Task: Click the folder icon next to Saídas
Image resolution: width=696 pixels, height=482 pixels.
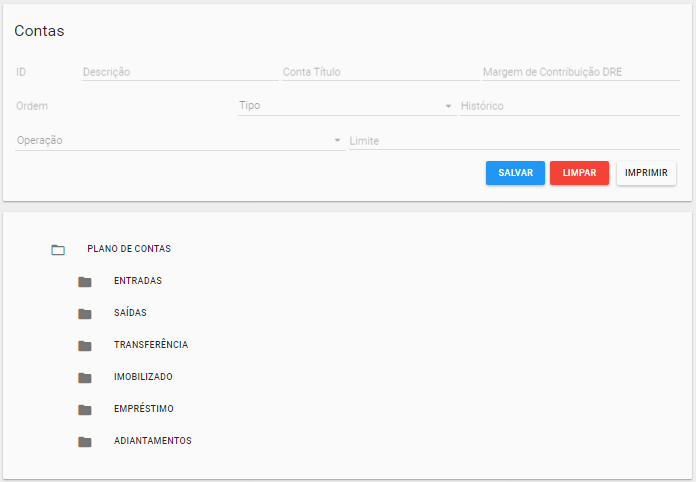Action: 85,314
